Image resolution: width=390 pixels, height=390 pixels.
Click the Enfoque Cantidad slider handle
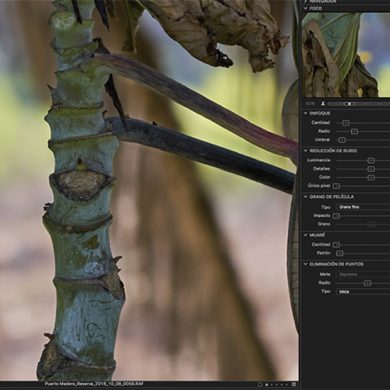pyautogui.click(x=346, y=123)
